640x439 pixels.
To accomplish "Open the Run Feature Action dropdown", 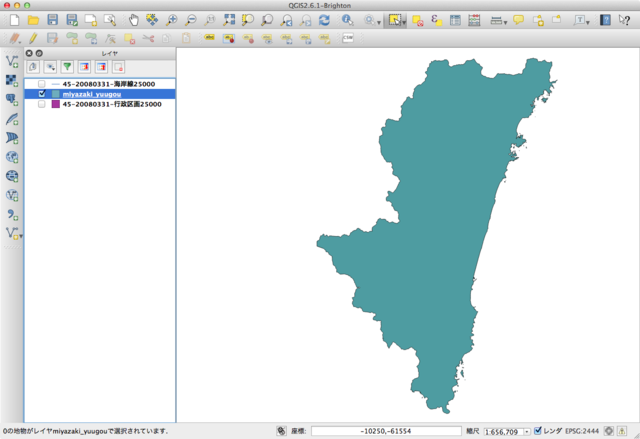I will tap(379, 22).
